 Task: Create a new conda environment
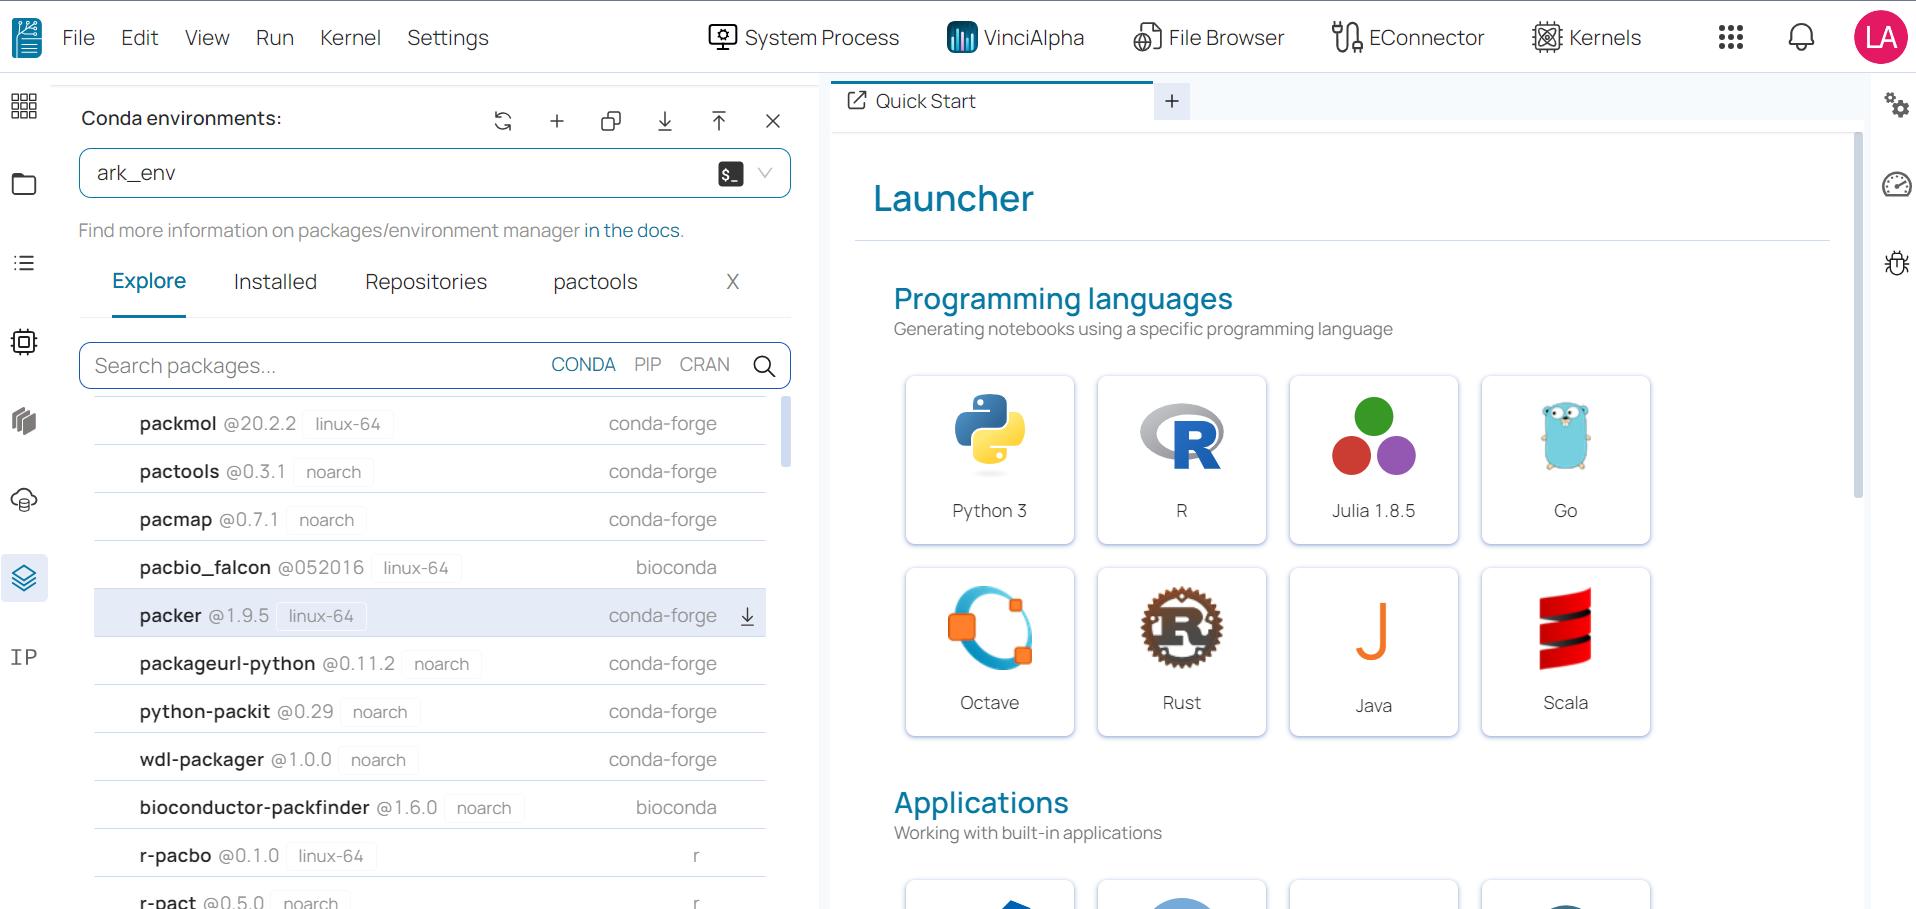click(x=557, y=120)
